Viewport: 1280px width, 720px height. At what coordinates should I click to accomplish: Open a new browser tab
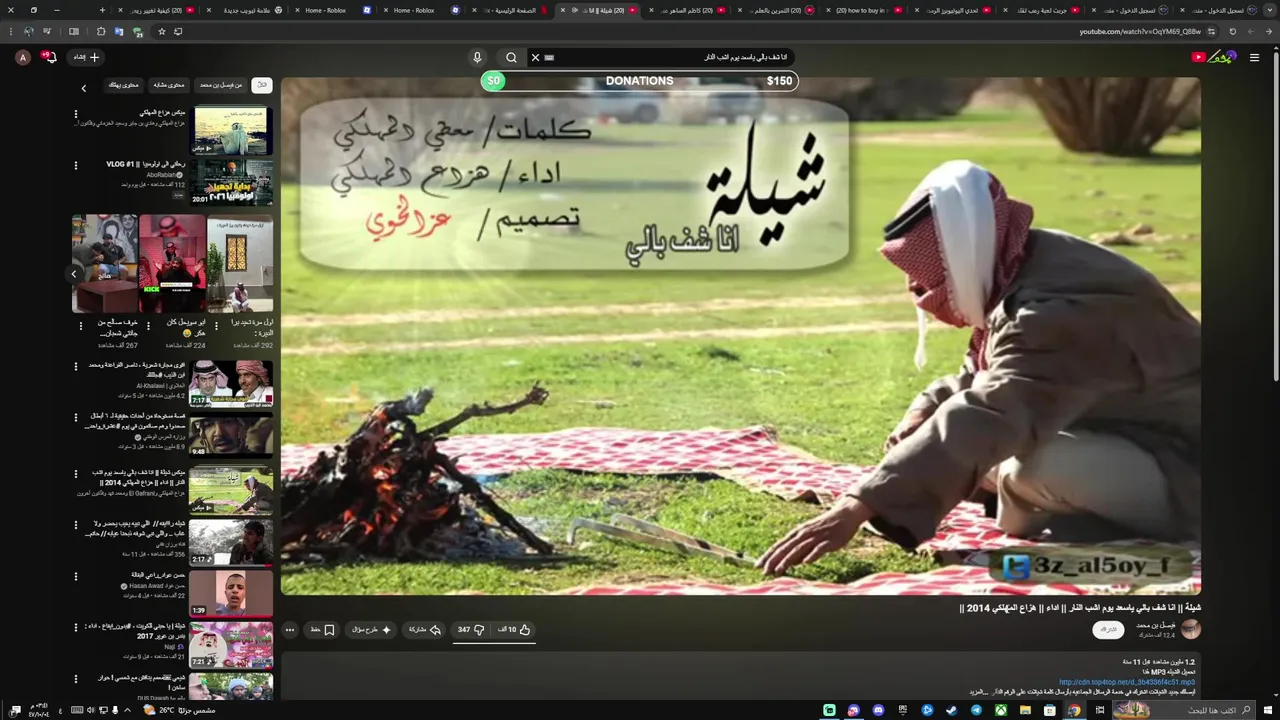click(102, 10)
